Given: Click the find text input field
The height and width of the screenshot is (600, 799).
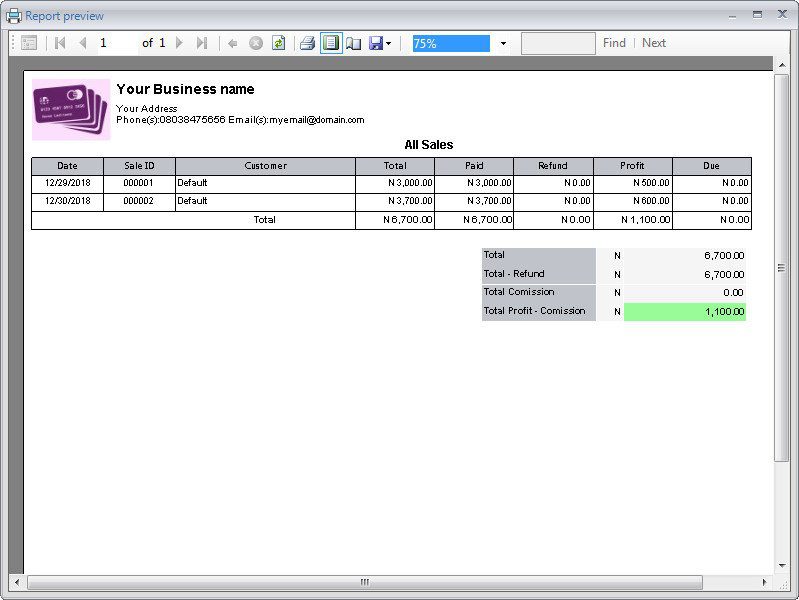Looking at the screenshot, I should (558, 43).
